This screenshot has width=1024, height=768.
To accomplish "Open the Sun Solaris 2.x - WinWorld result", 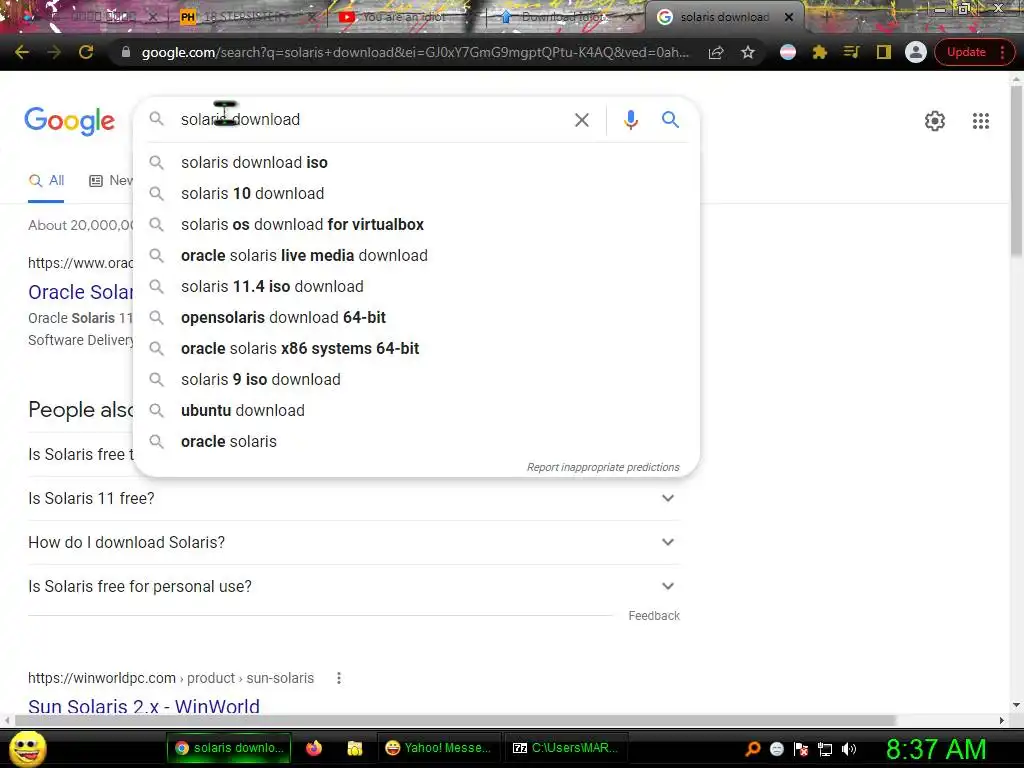I will tap(144, 706).
